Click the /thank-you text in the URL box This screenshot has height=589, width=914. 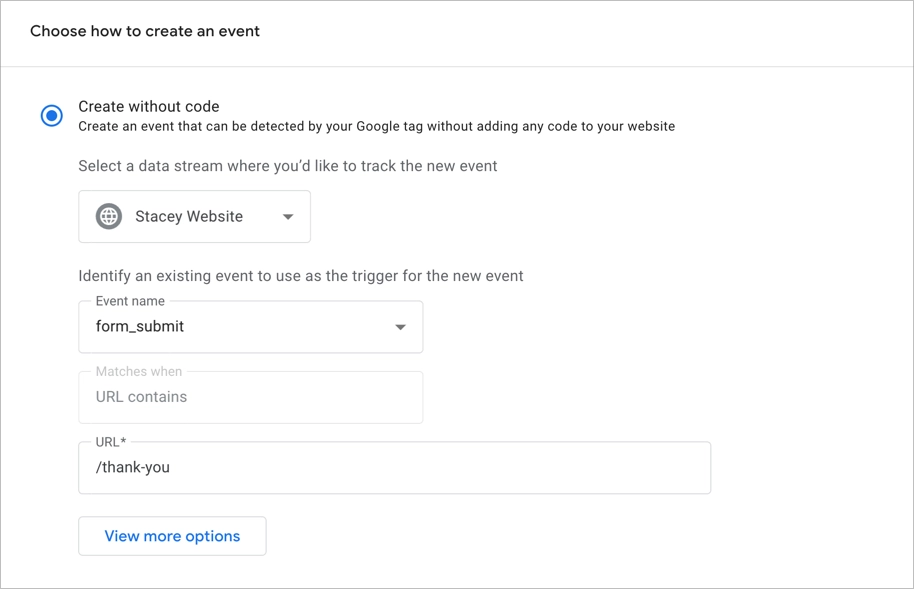click(133, 467)
